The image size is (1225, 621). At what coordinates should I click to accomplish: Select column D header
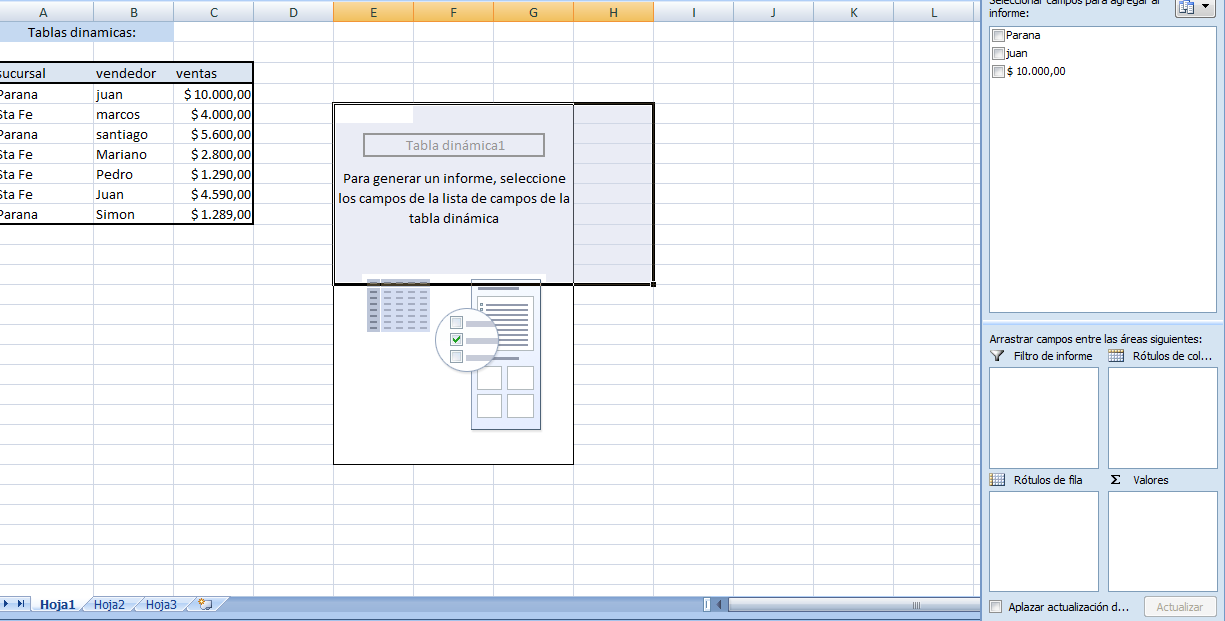tap(293, 12)
